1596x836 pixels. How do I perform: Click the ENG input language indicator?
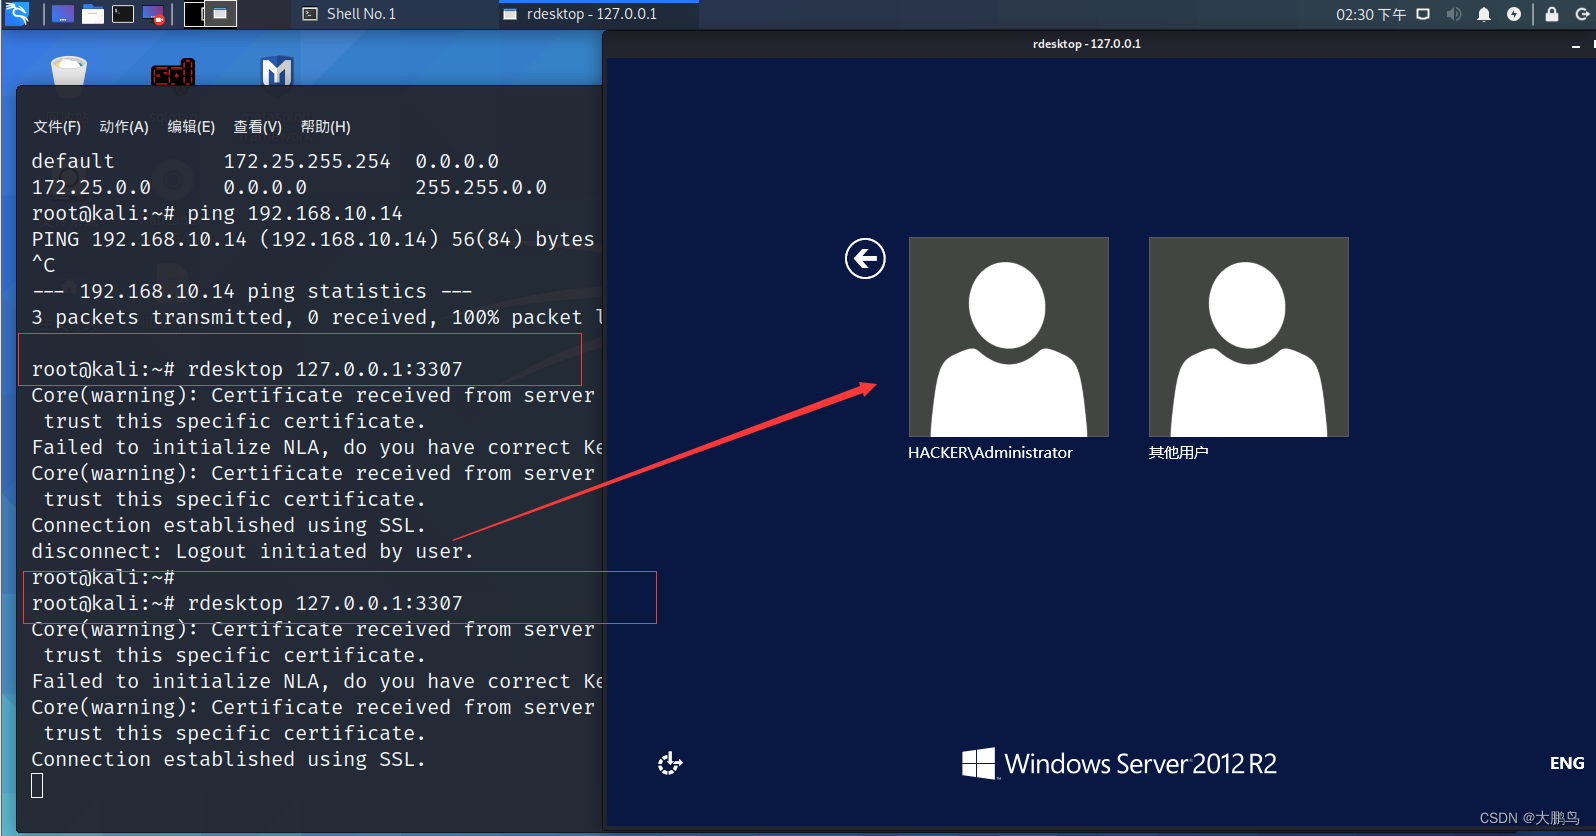(1567, 763)
